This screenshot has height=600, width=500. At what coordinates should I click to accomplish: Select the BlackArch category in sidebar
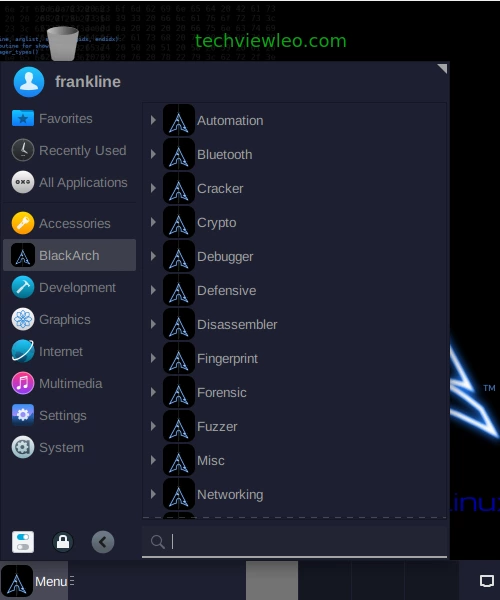(69, 255)
